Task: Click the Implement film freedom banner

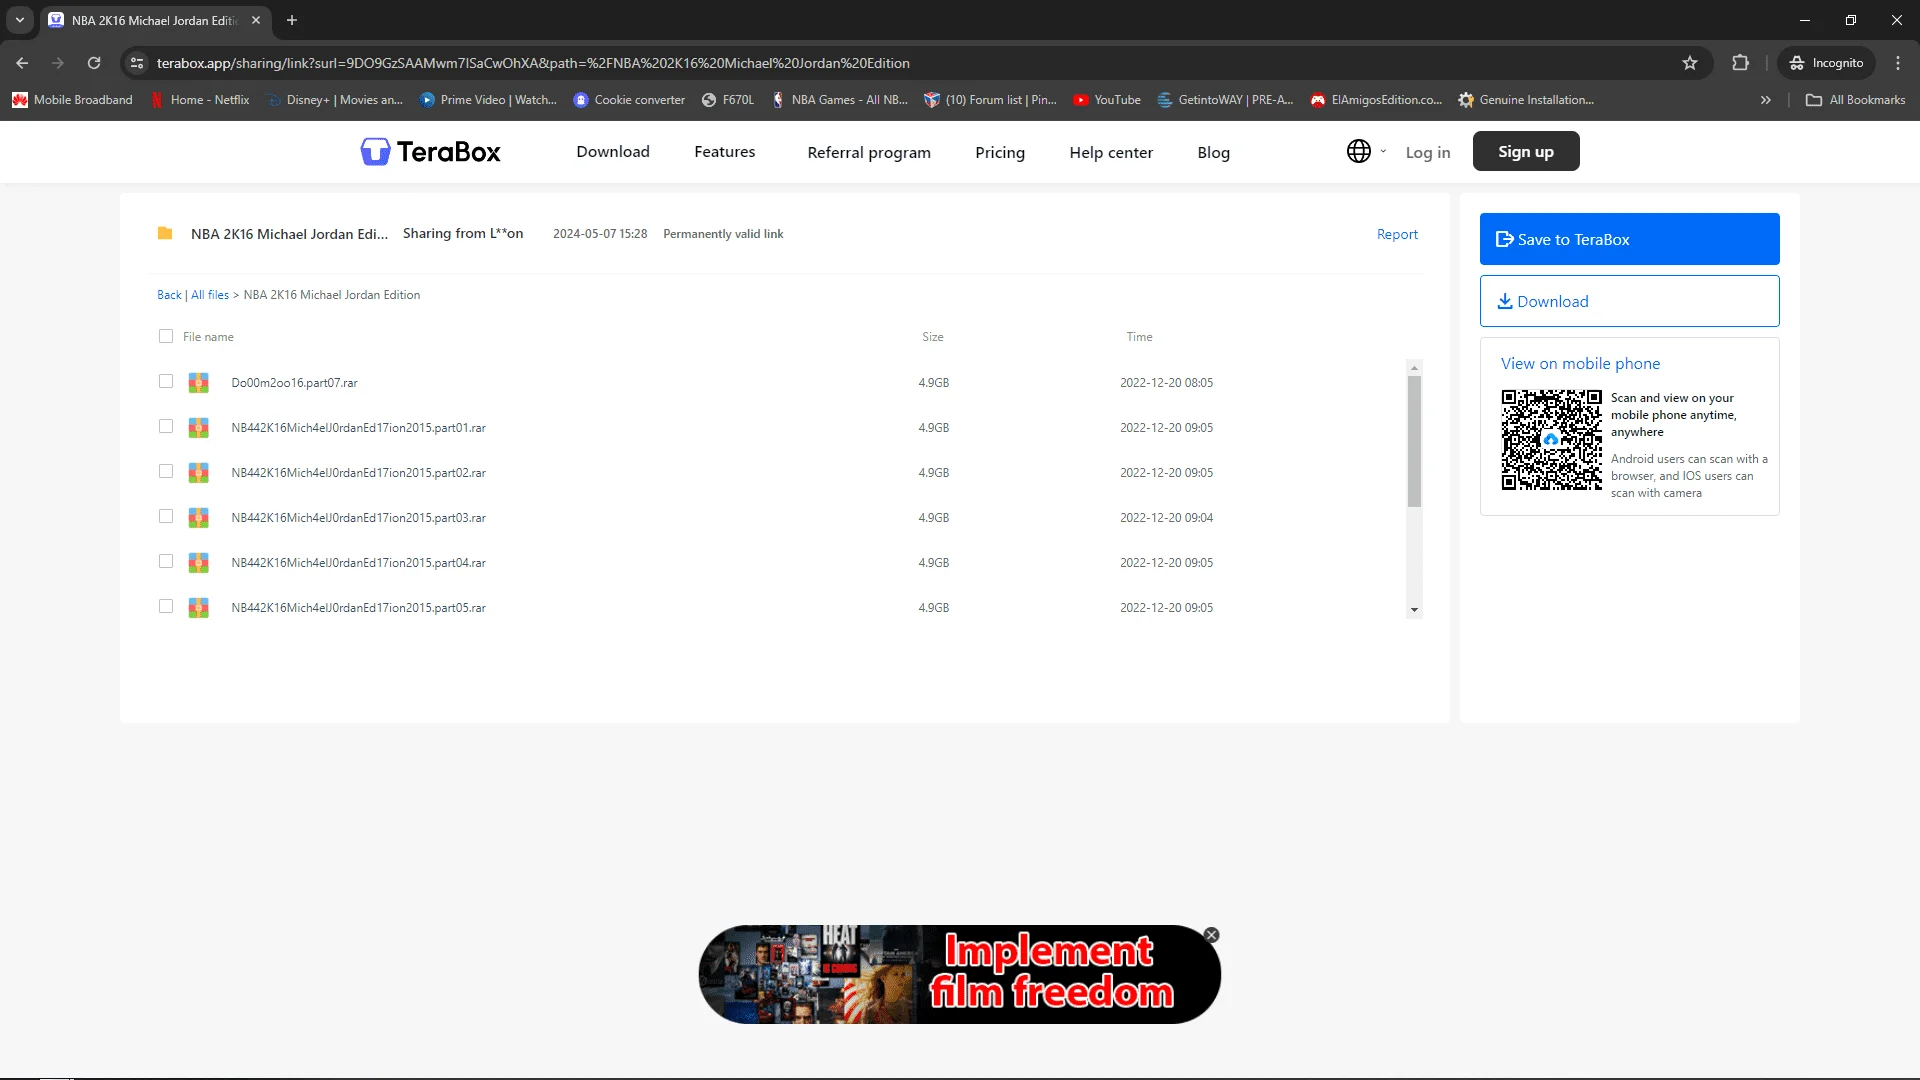Action: pos(960,974)
